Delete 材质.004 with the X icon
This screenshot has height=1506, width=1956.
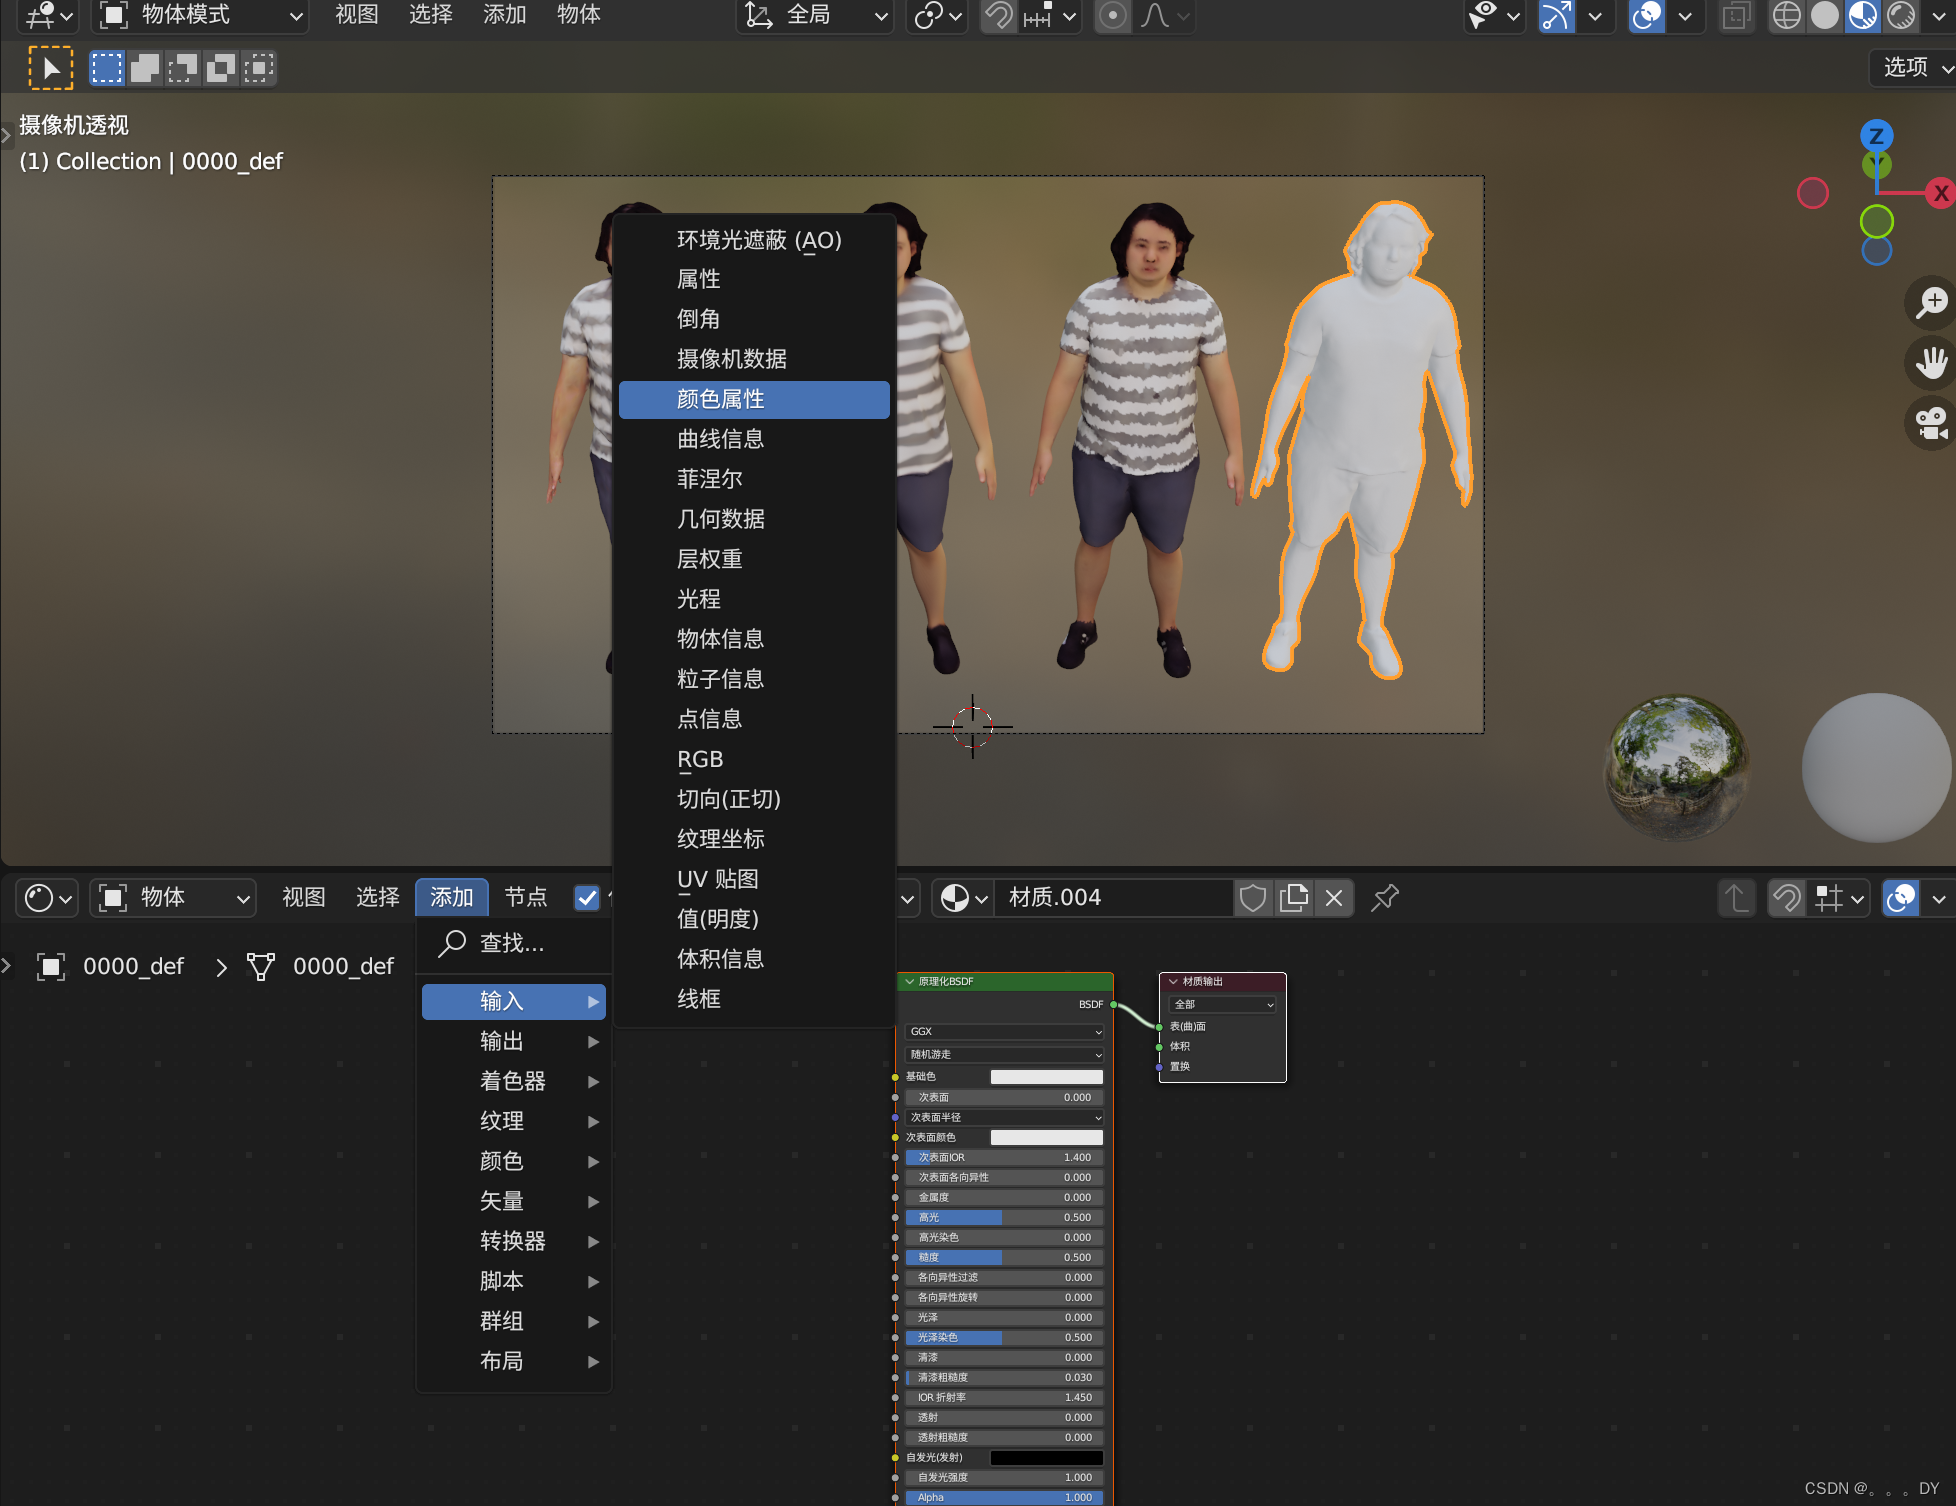click(1334, 897)
